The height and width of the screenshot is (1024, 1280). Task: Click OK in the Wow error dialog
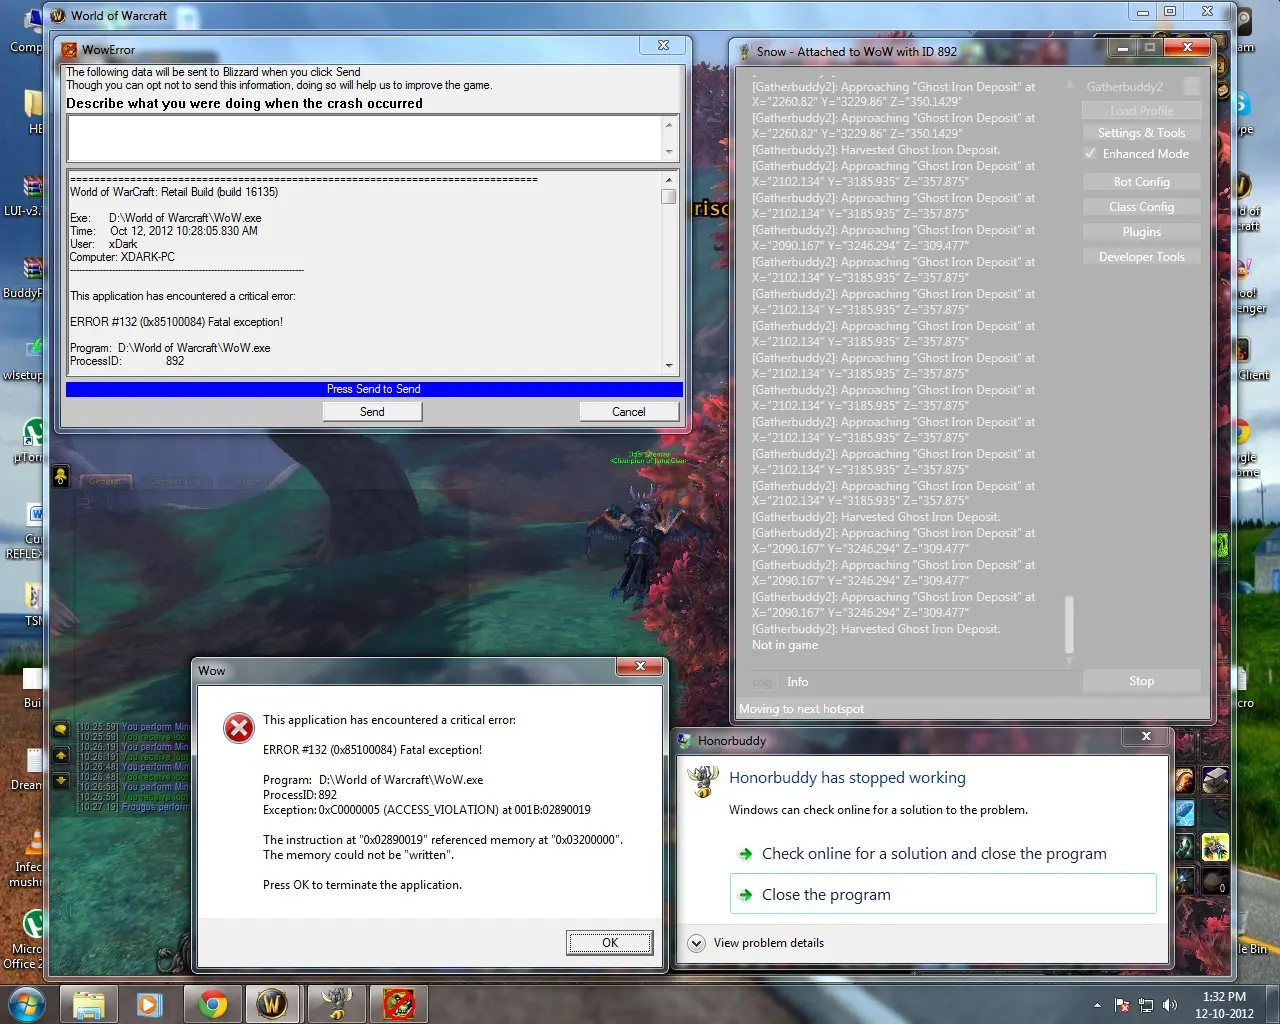coord(610,943)
